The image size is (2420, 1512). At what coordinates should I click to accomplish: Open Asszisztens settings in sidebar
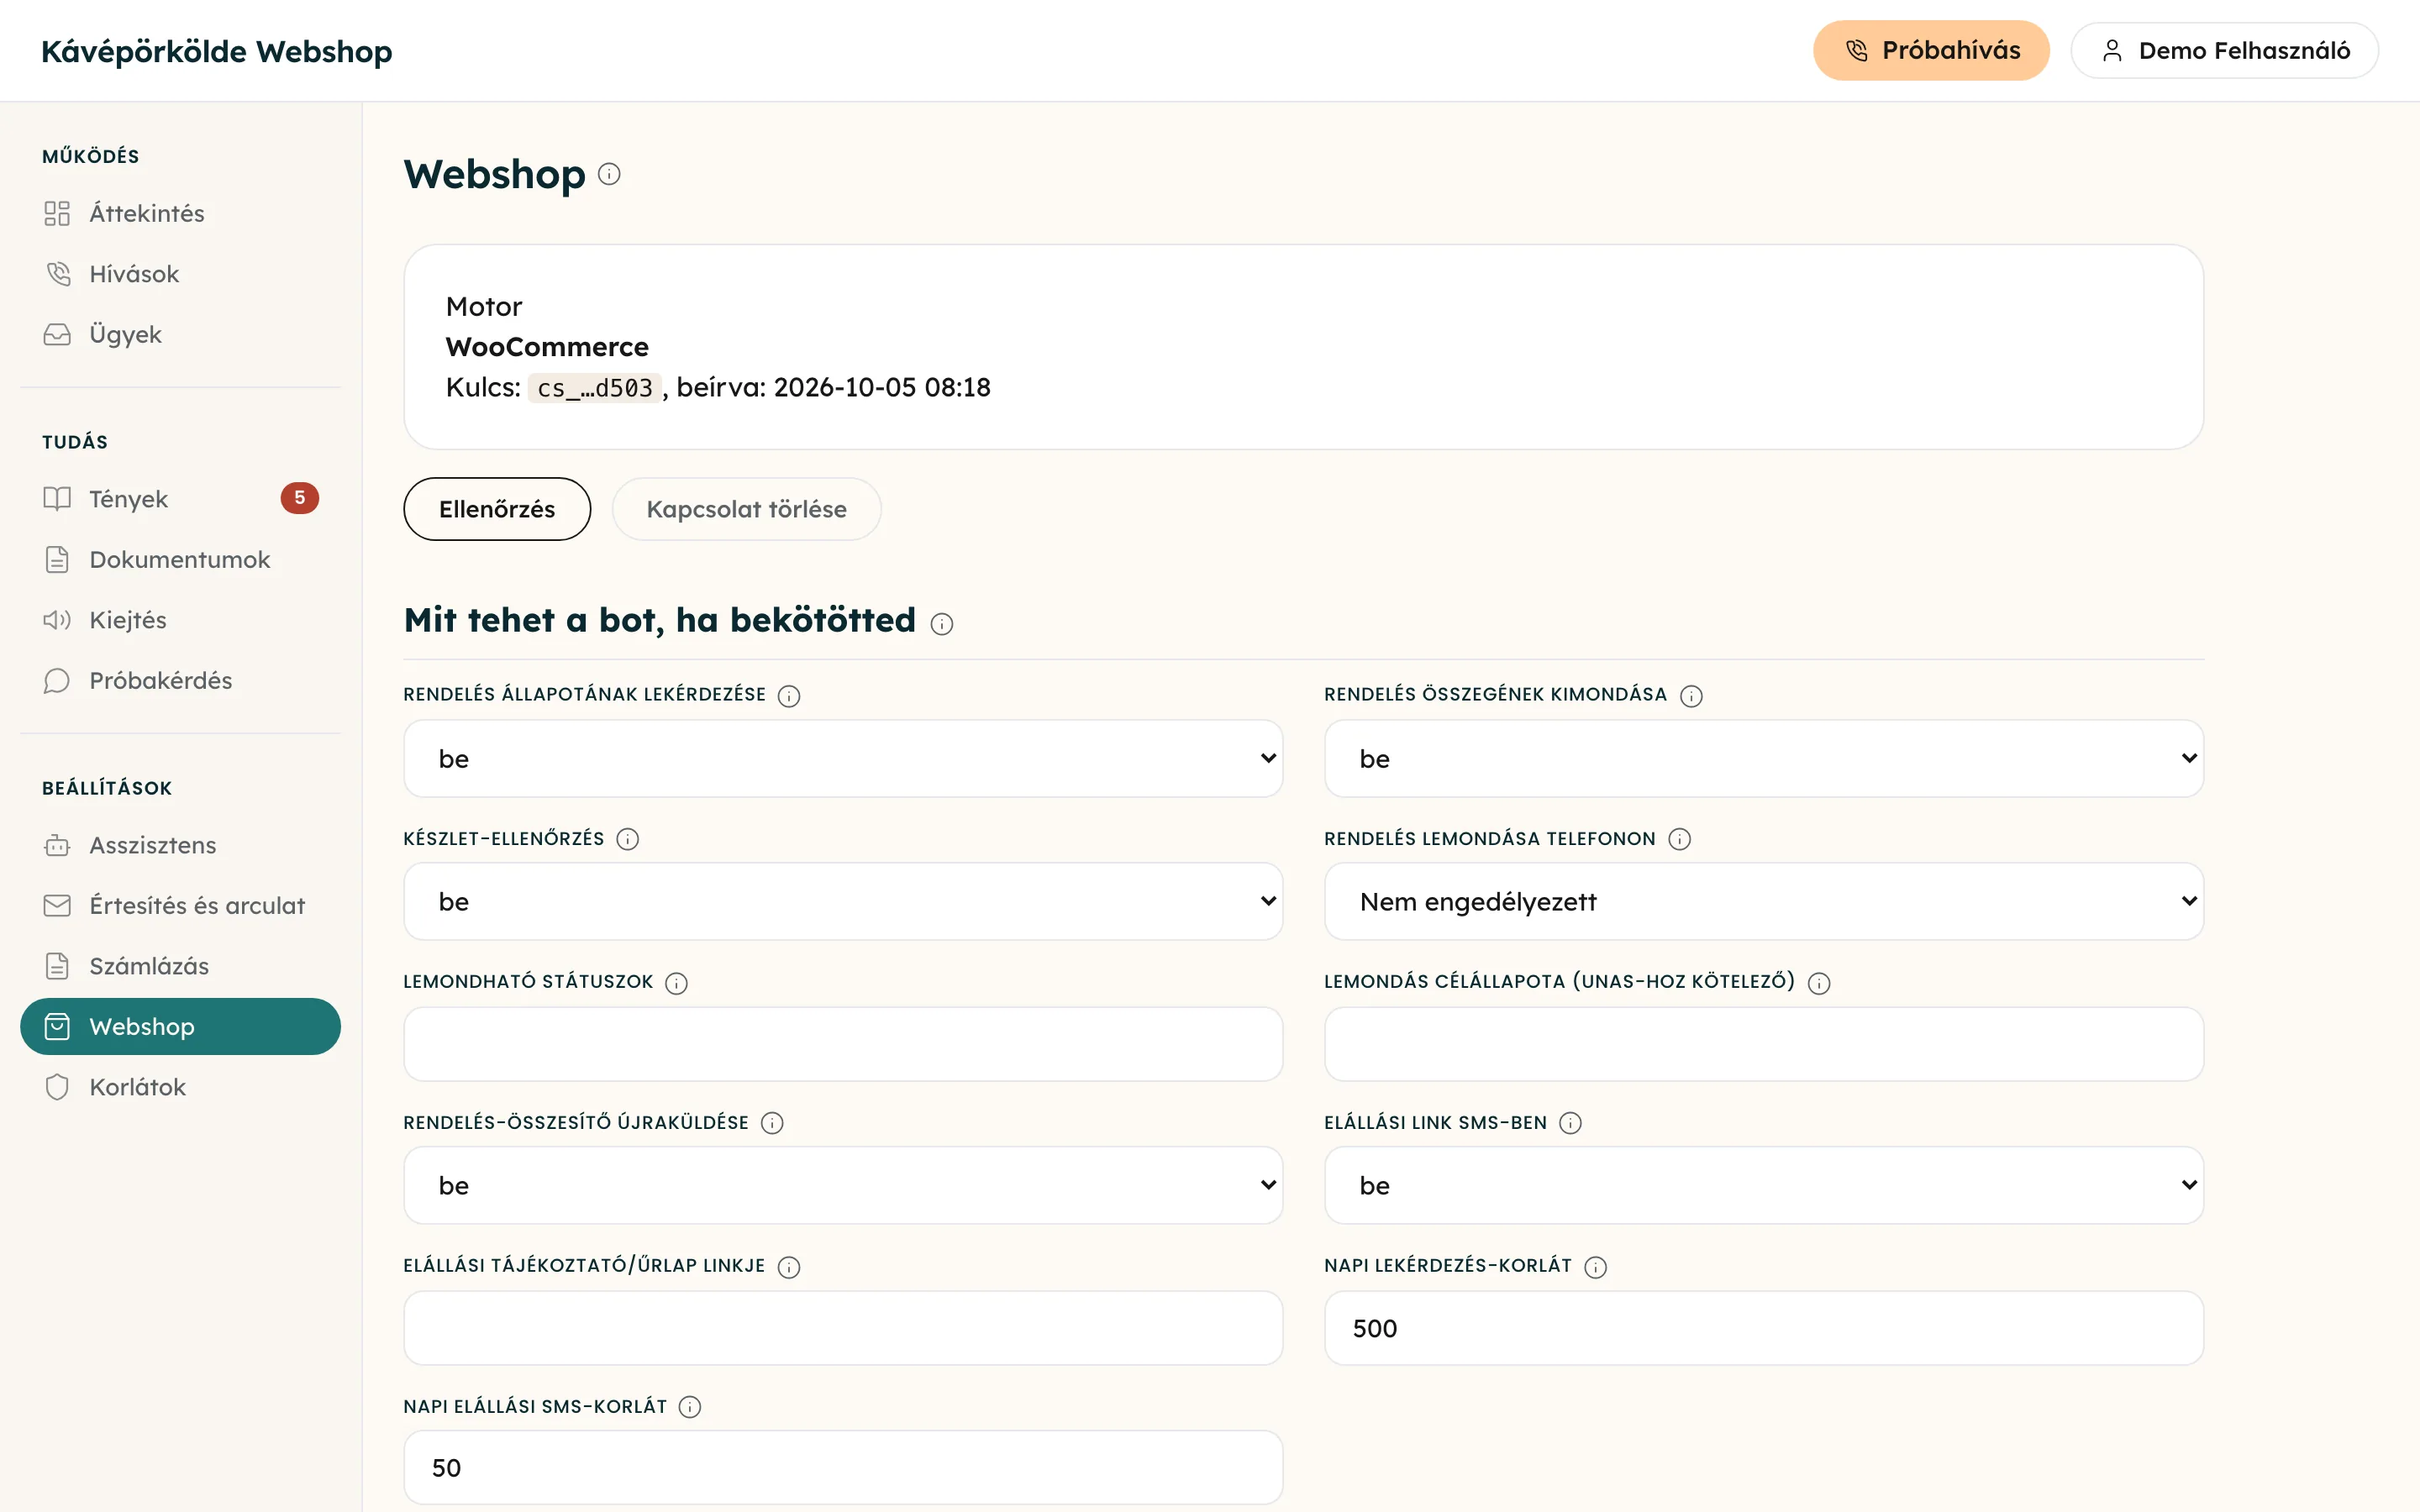pos(180,845)
